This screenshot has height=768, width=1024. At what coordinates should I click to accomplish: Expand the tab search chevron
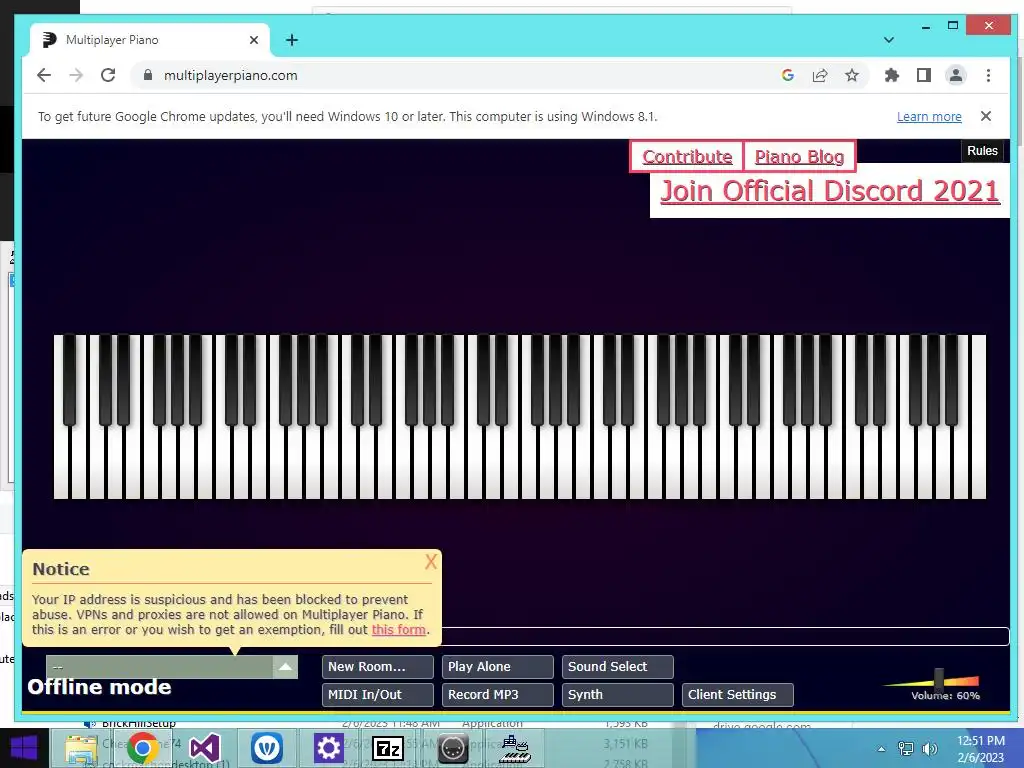point(889,40)
